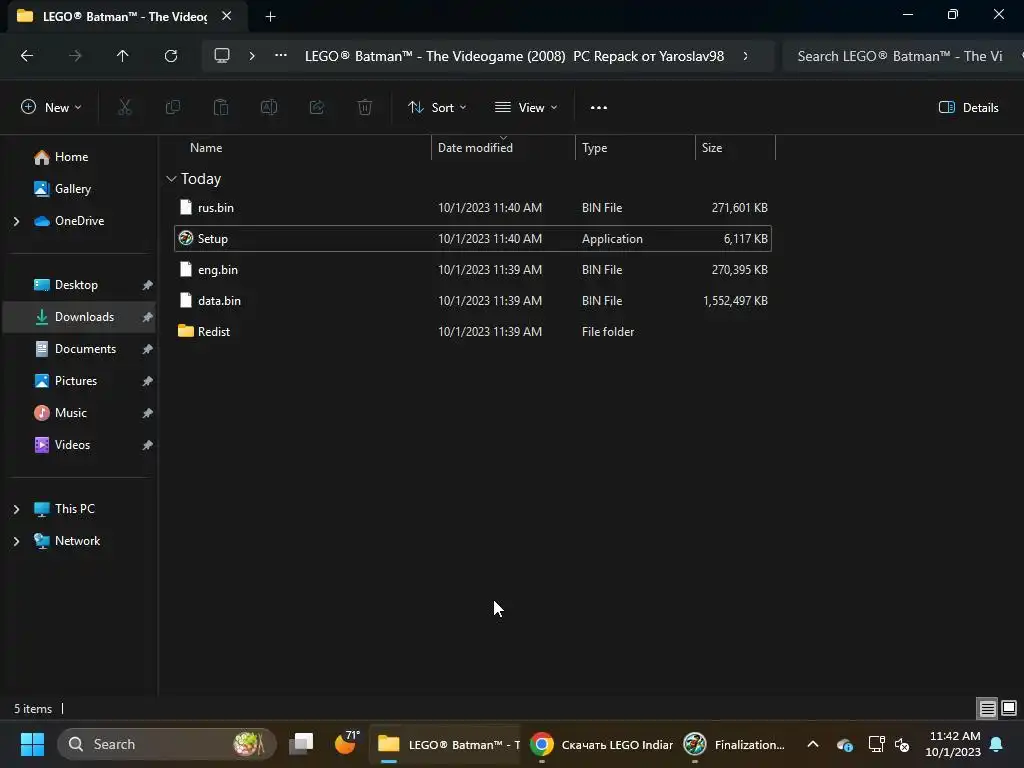Expand breadcrumb chevron after folder name
This screenshot has width=1024, height=768.
tap(745, 56)
